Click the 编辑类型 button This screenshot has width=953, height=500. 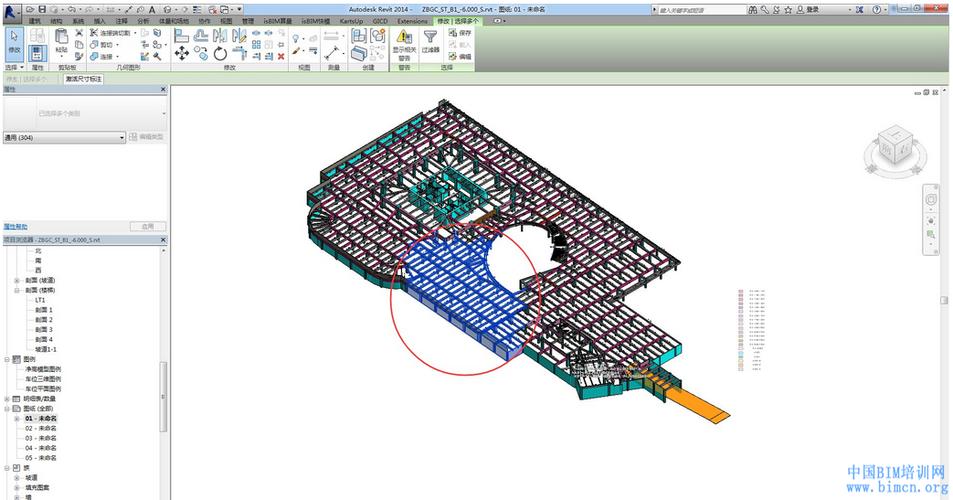click(147, 137)
